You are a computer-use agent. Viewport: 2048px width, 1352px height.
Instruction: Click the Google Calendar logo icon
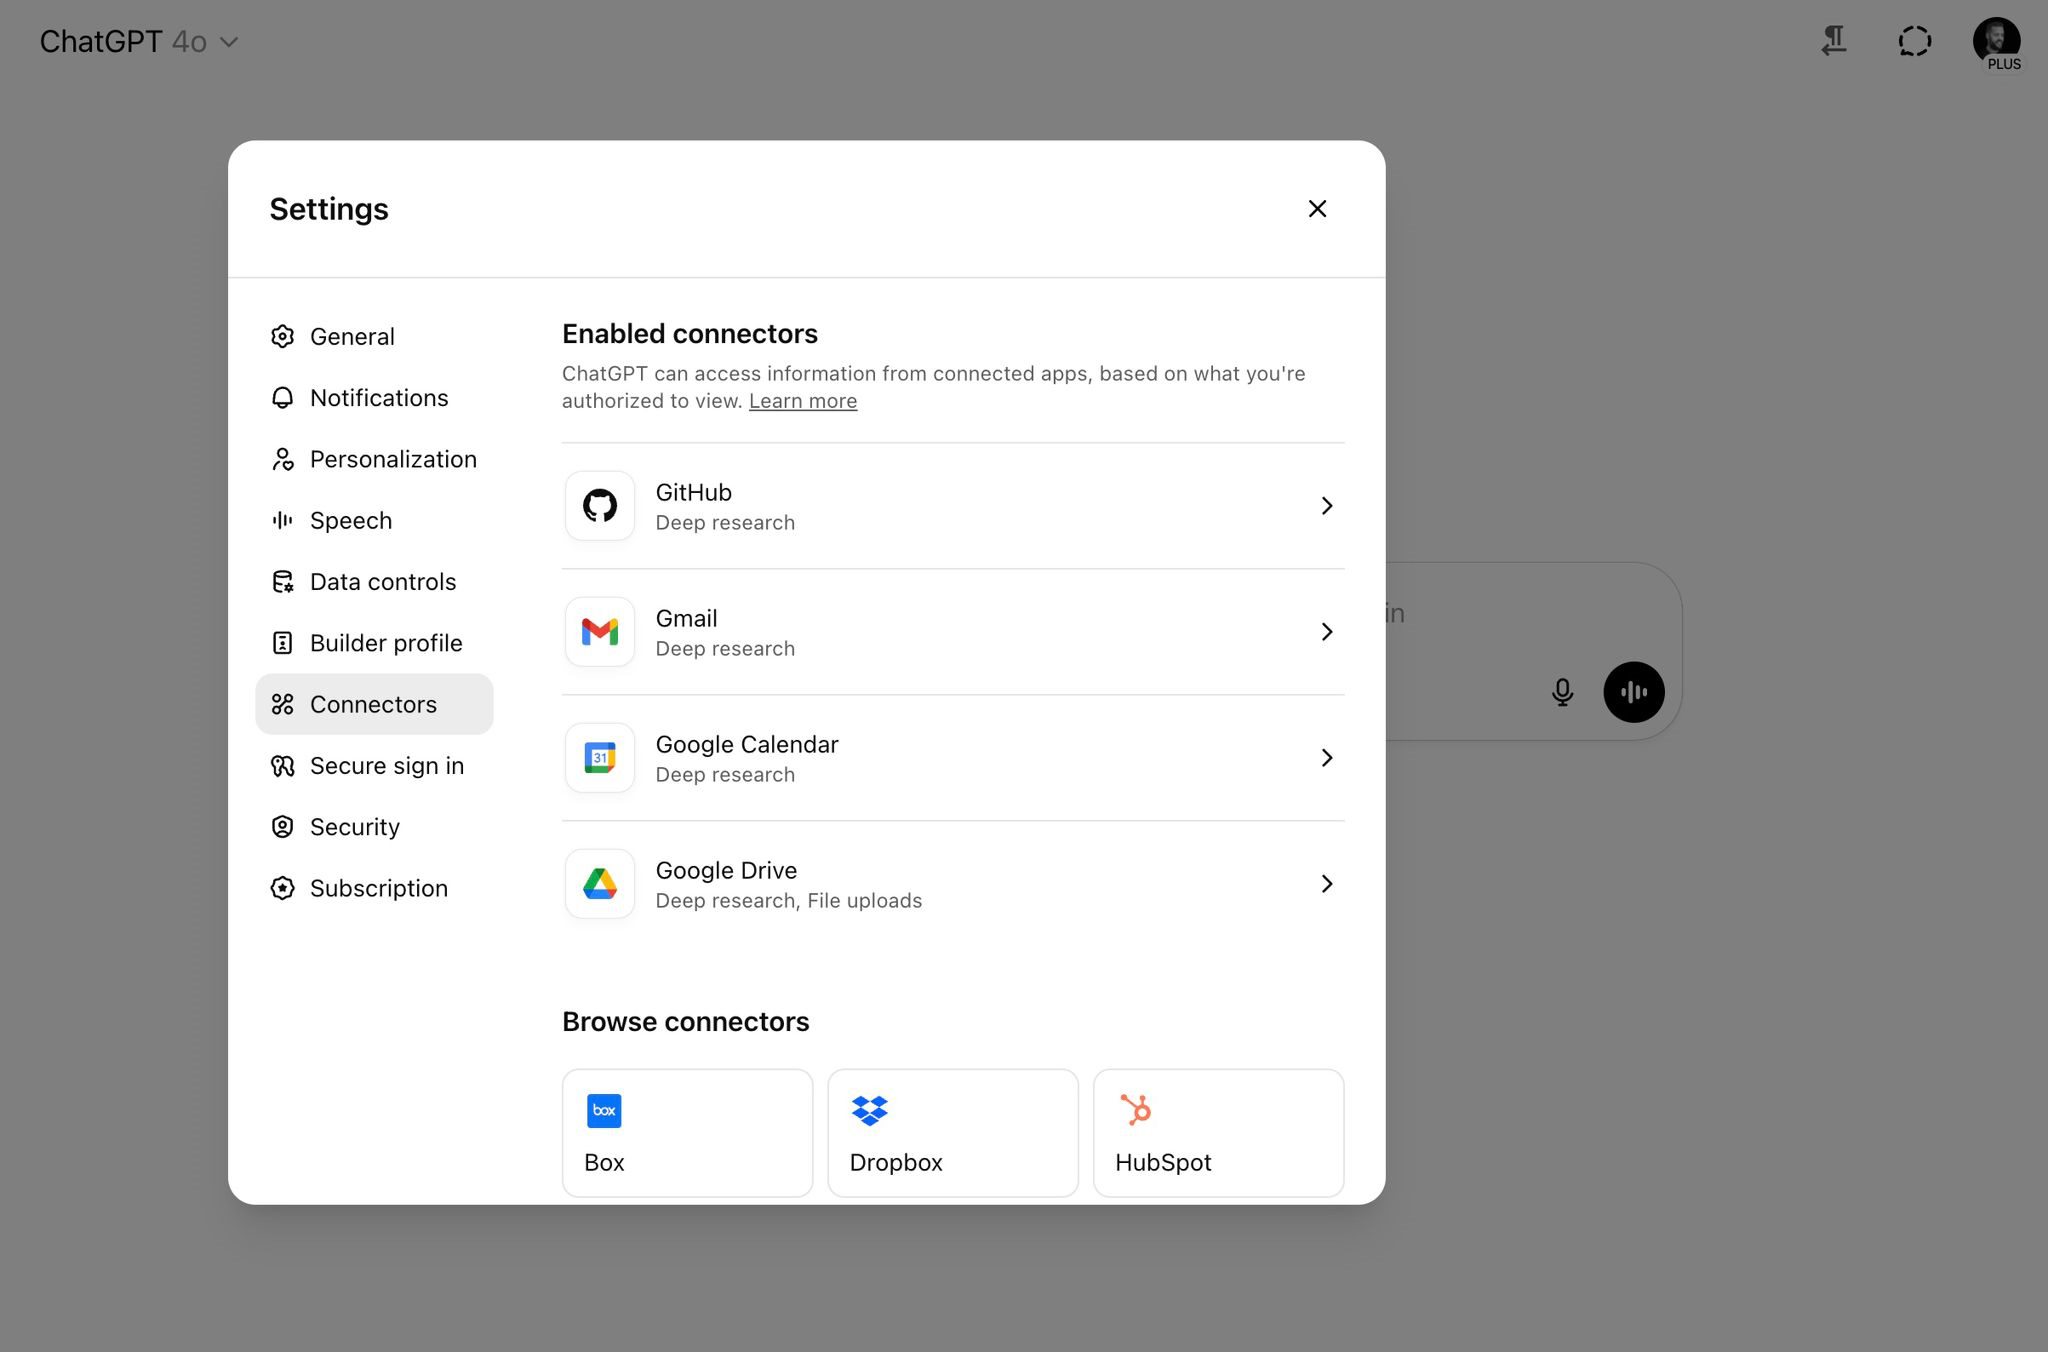coord(600,758)
